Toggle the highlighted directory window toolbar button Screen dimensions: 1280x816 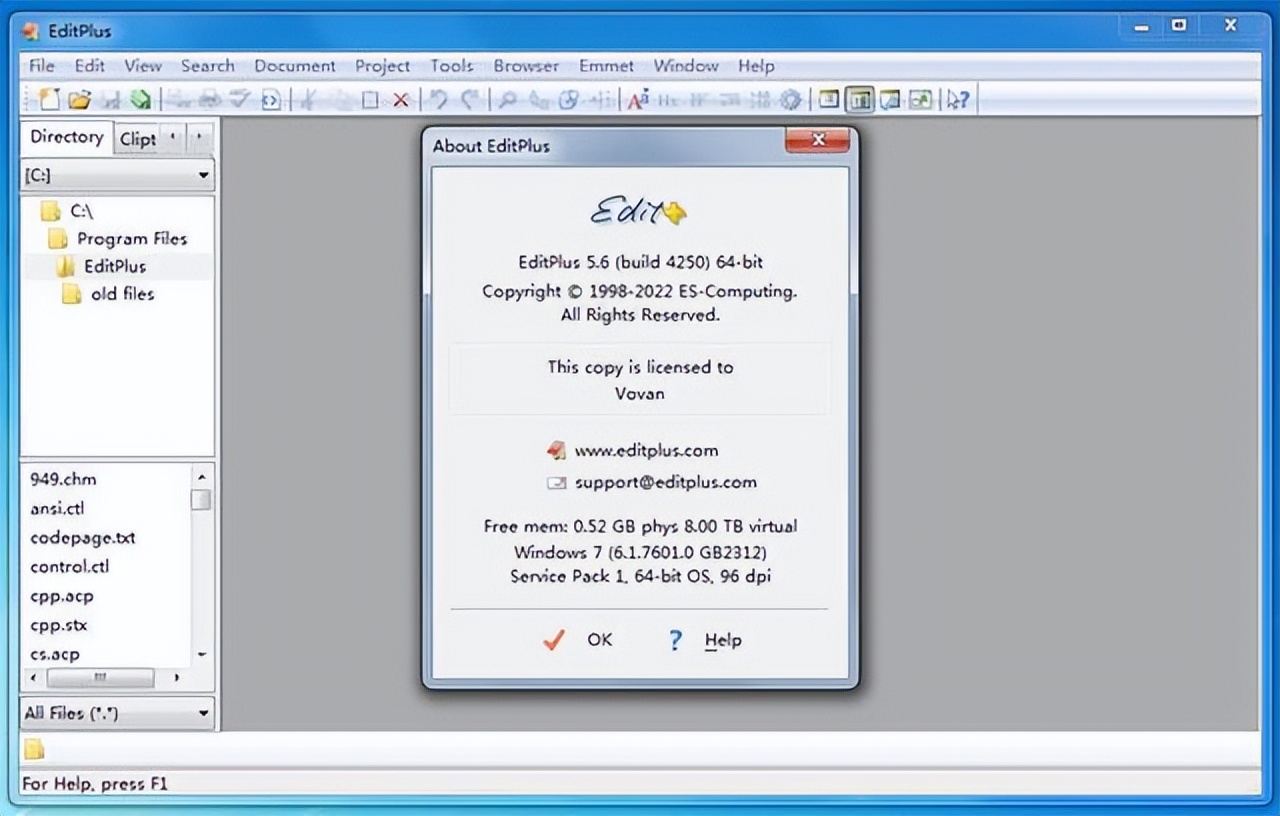[x=859, y=99]
